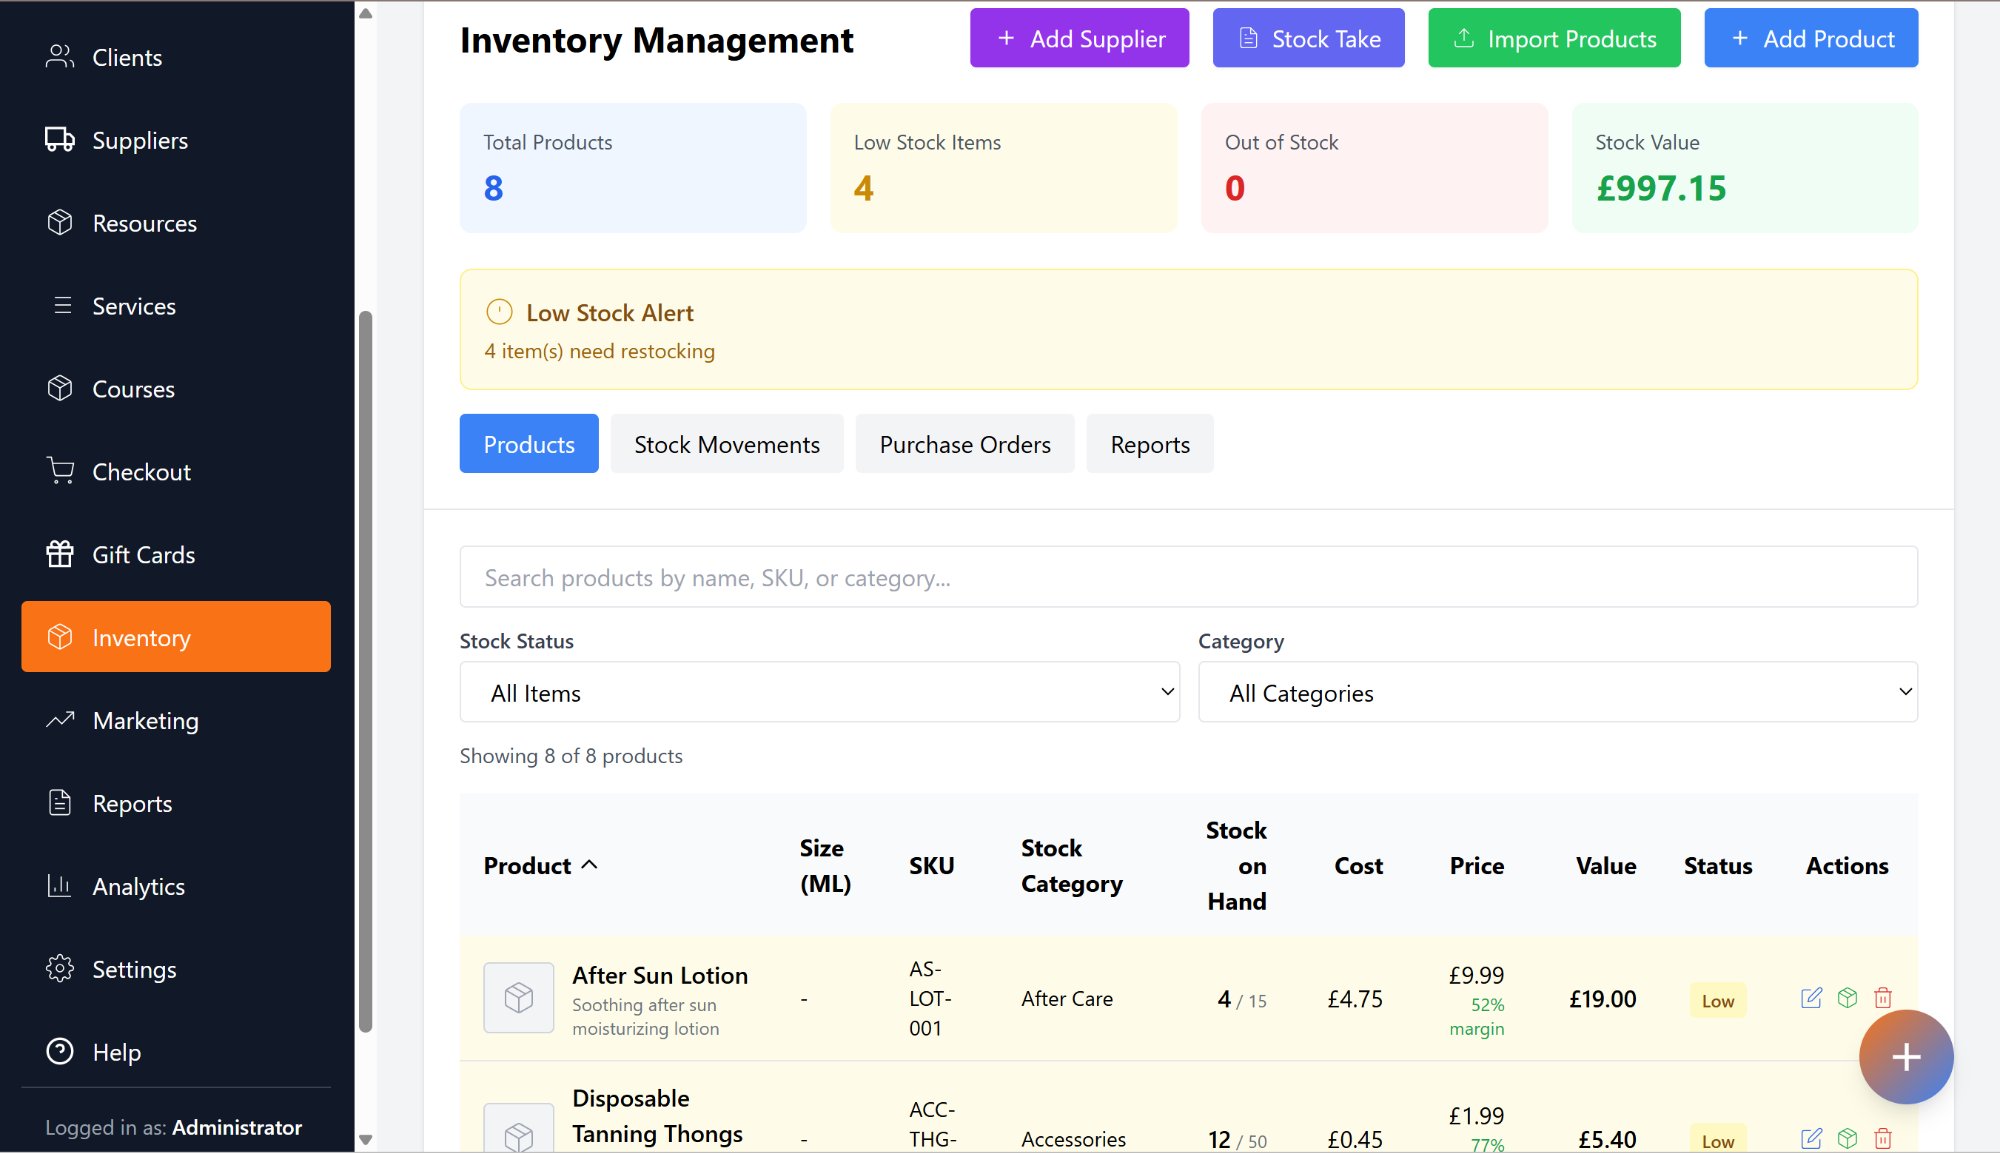Click the floating plus action button
The image size is (2000, 1153).
[1905, 1056]
